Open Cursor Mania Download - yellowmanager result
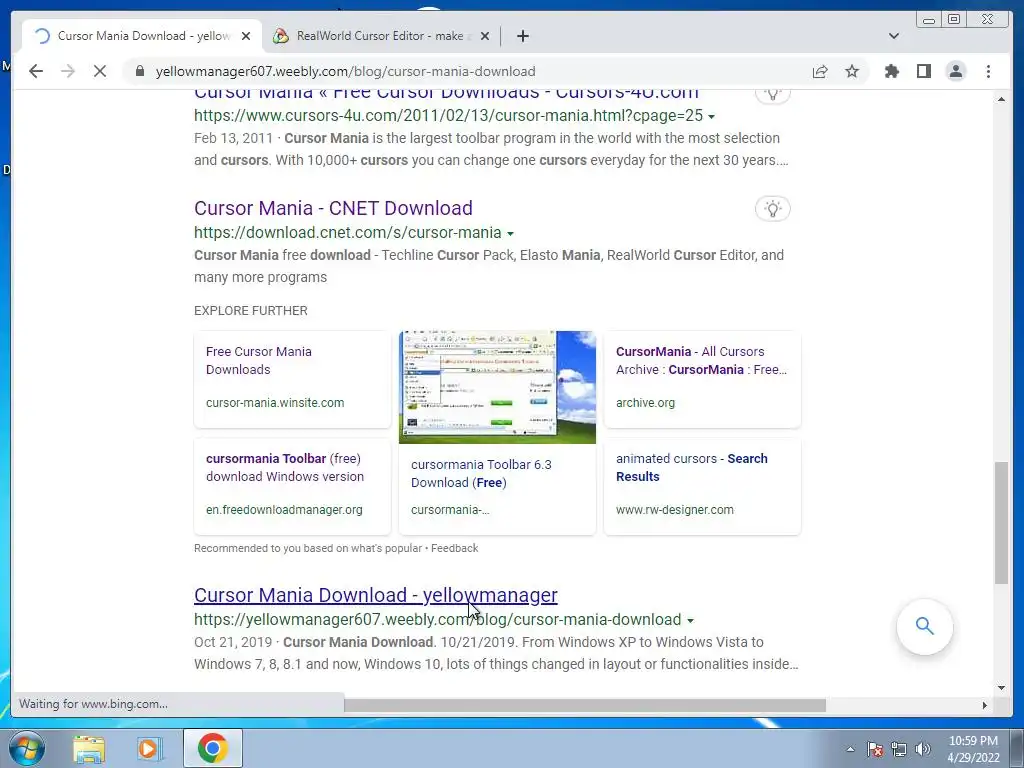 point(376,595)
